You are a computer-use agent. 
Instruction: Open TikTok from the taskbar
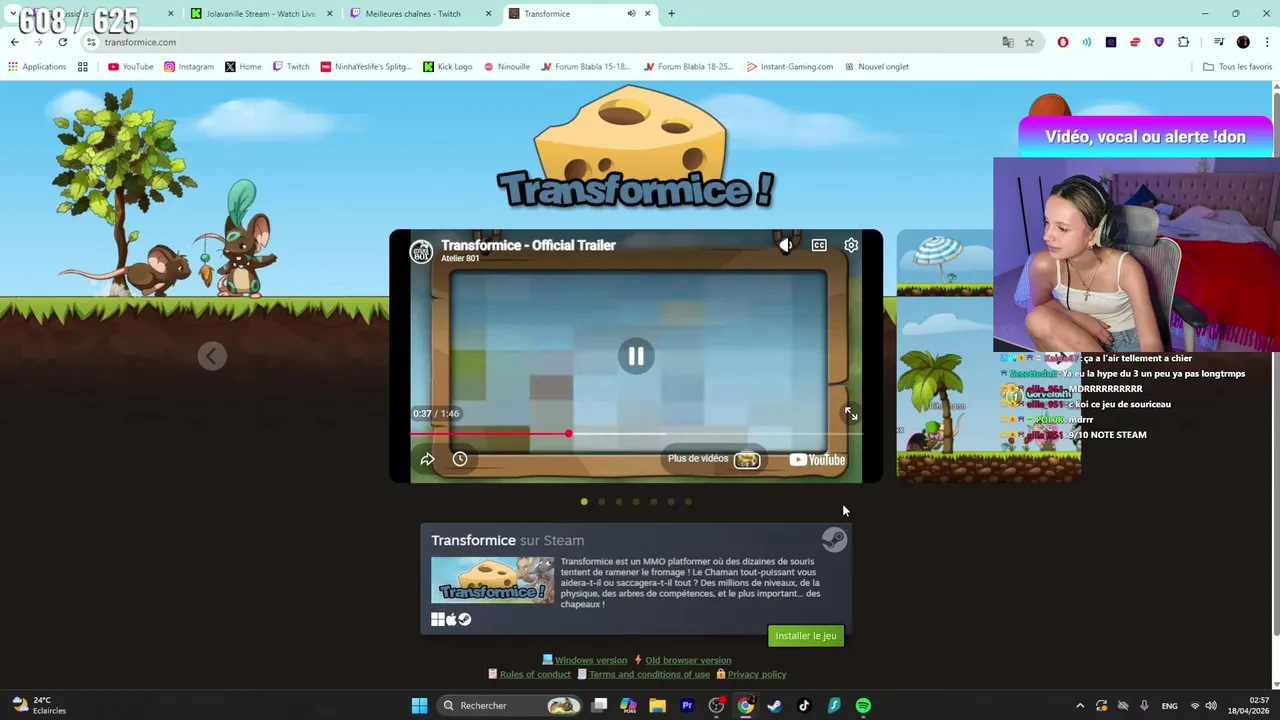tap(804, 706)
